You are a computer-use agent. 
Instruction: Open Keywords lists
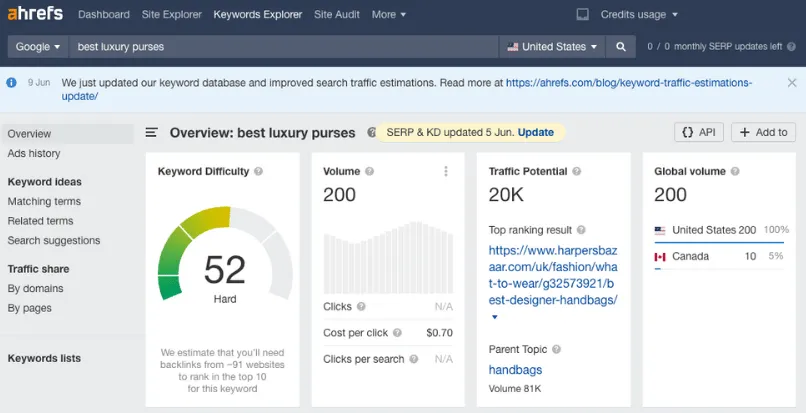44,358
